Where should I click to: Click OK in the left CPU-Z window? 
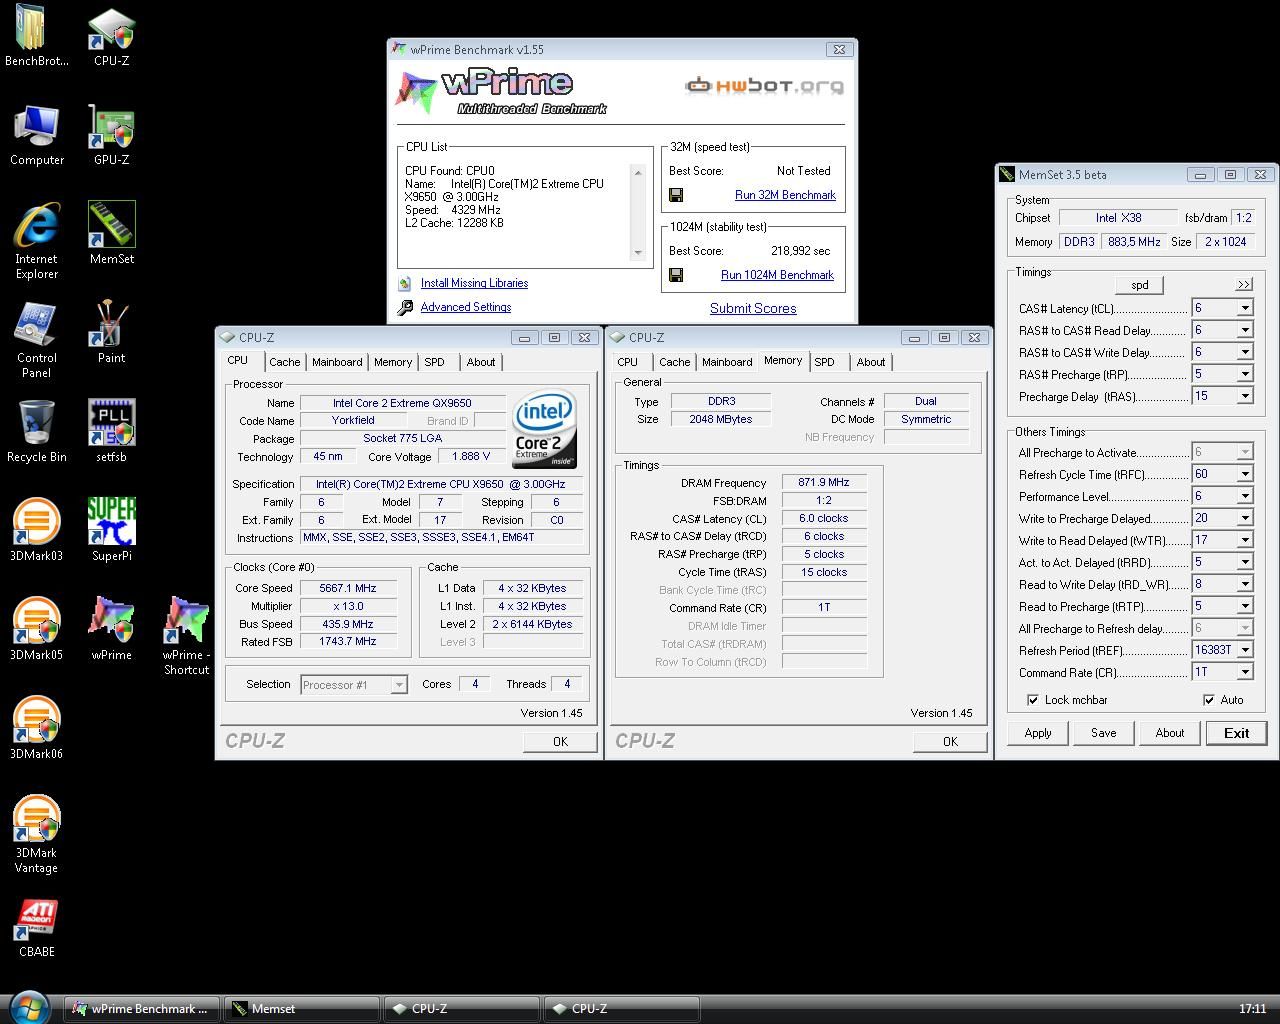coord(560,741)
